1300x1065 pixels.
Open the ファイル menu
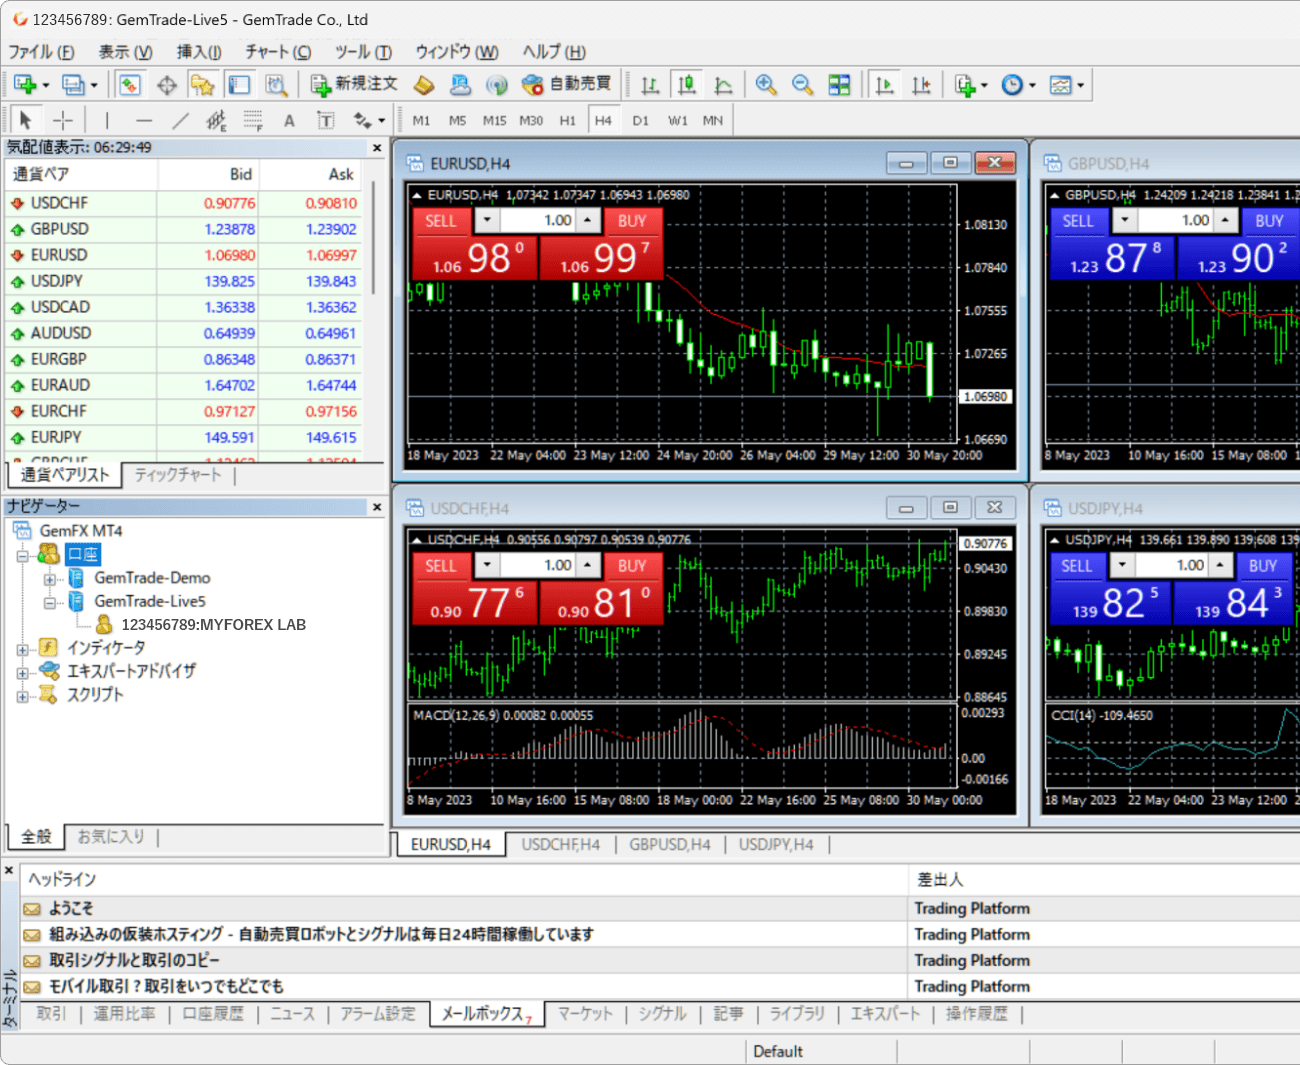pos(41,52)
